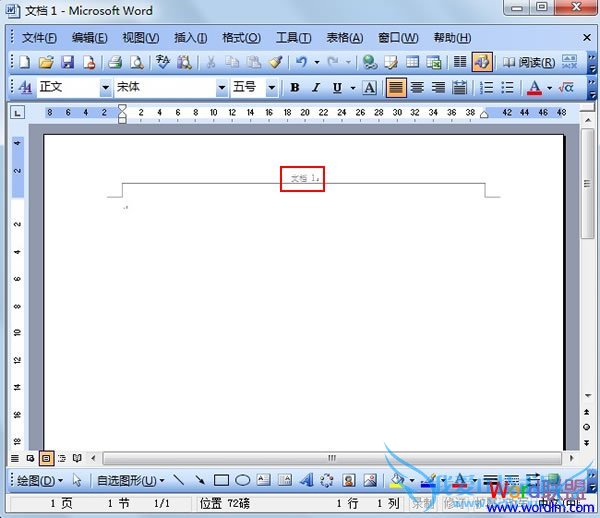This screenshot has width=600, height=518.
Task: Click the ruler tab-stop selector L box
Action: pyautogui.click(x=17, y=113)
